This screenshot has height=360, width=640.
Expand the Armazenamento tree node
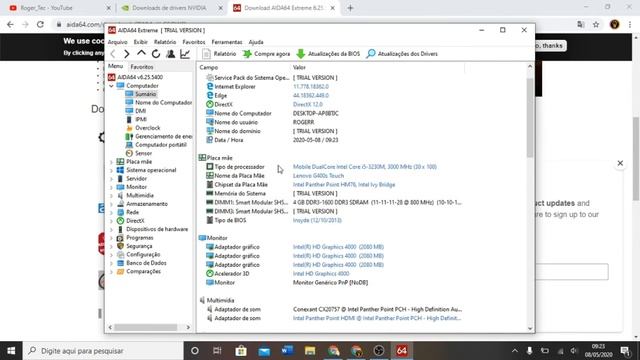click(111, 204)
